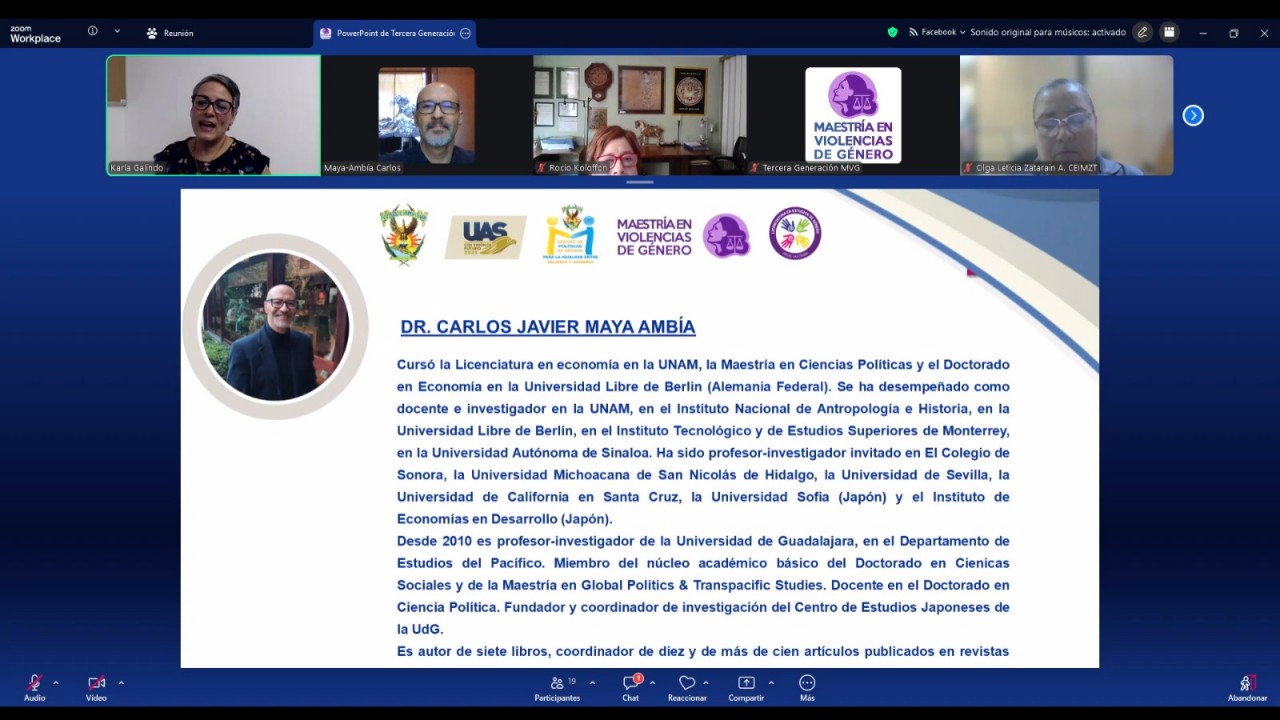Toggle Sonido original para músicos
Screen dimensions: 1280x720
(1049, 32)
